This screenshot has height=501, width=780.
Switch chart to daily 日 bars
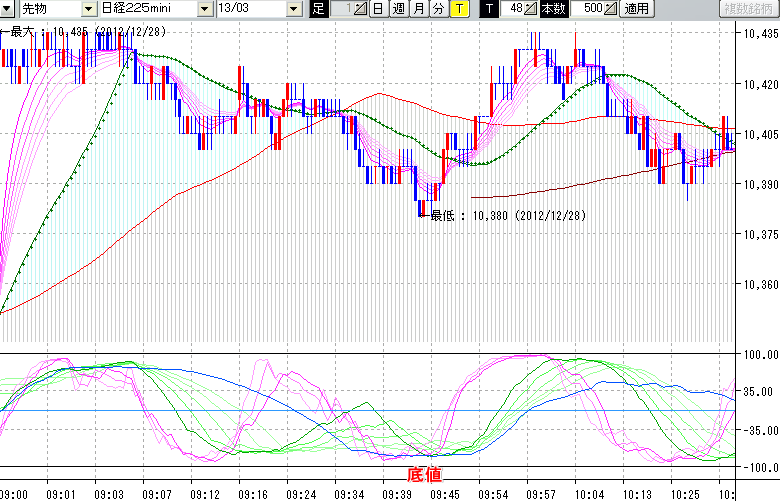(x=377, y=9)
